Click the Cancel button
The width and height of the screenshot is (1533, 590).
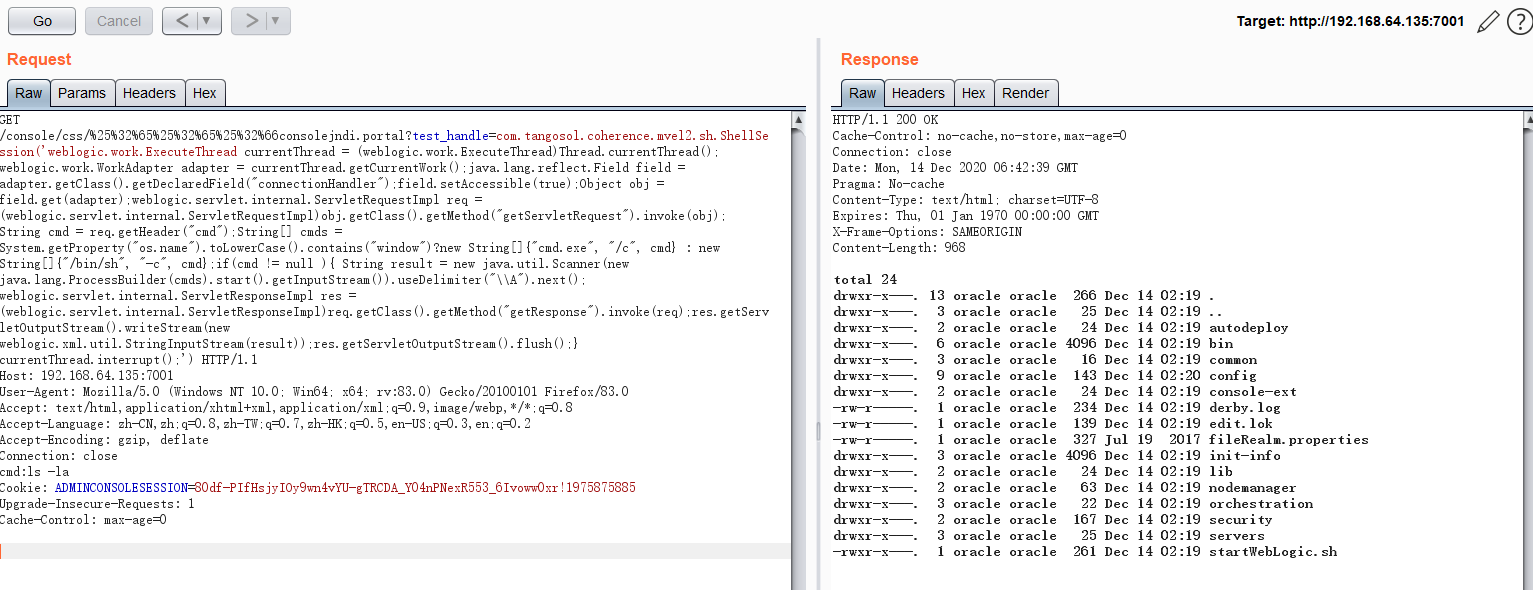119,21
